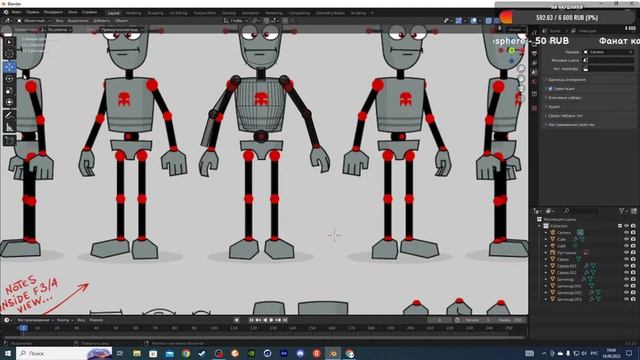Select the Measure ruler tool
This screenshot has width=640, height=360.
[9, 127]
